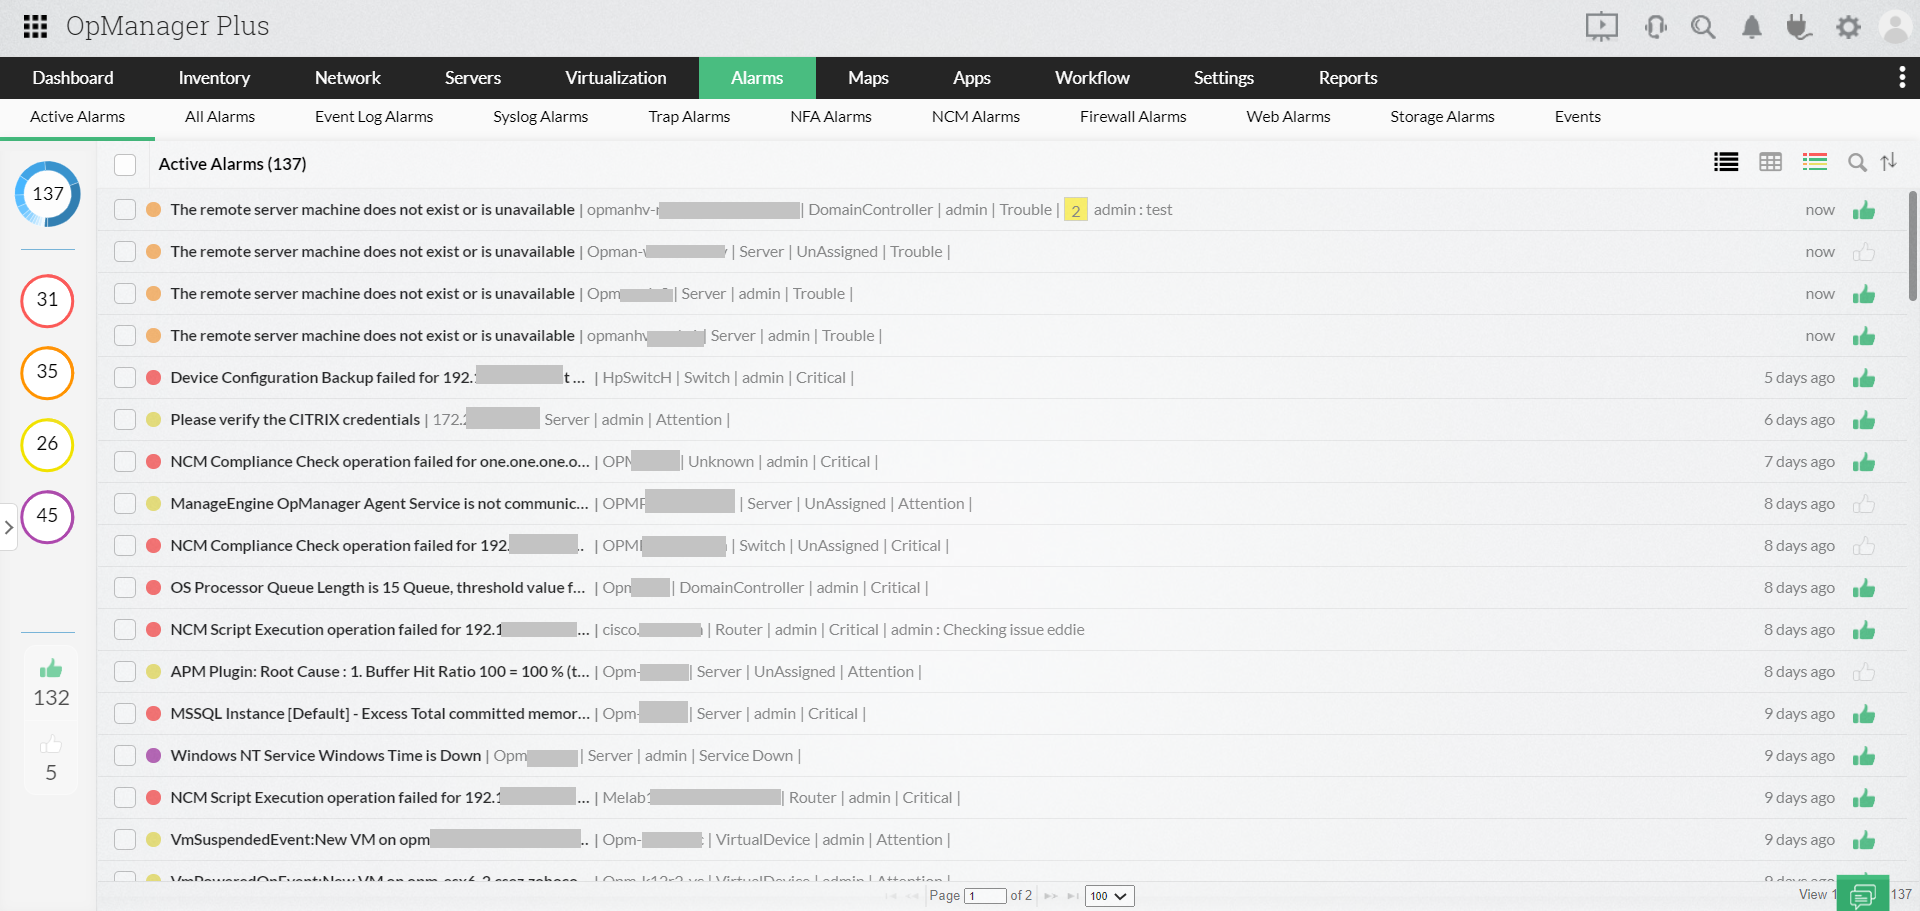The image size is (1920, 911).
Task: Switch to table grid view icon
Action: pos(1770,162)
